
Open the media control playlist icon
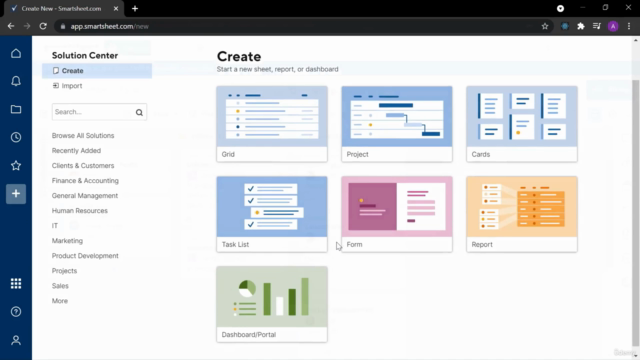click(x=597, y=26)
